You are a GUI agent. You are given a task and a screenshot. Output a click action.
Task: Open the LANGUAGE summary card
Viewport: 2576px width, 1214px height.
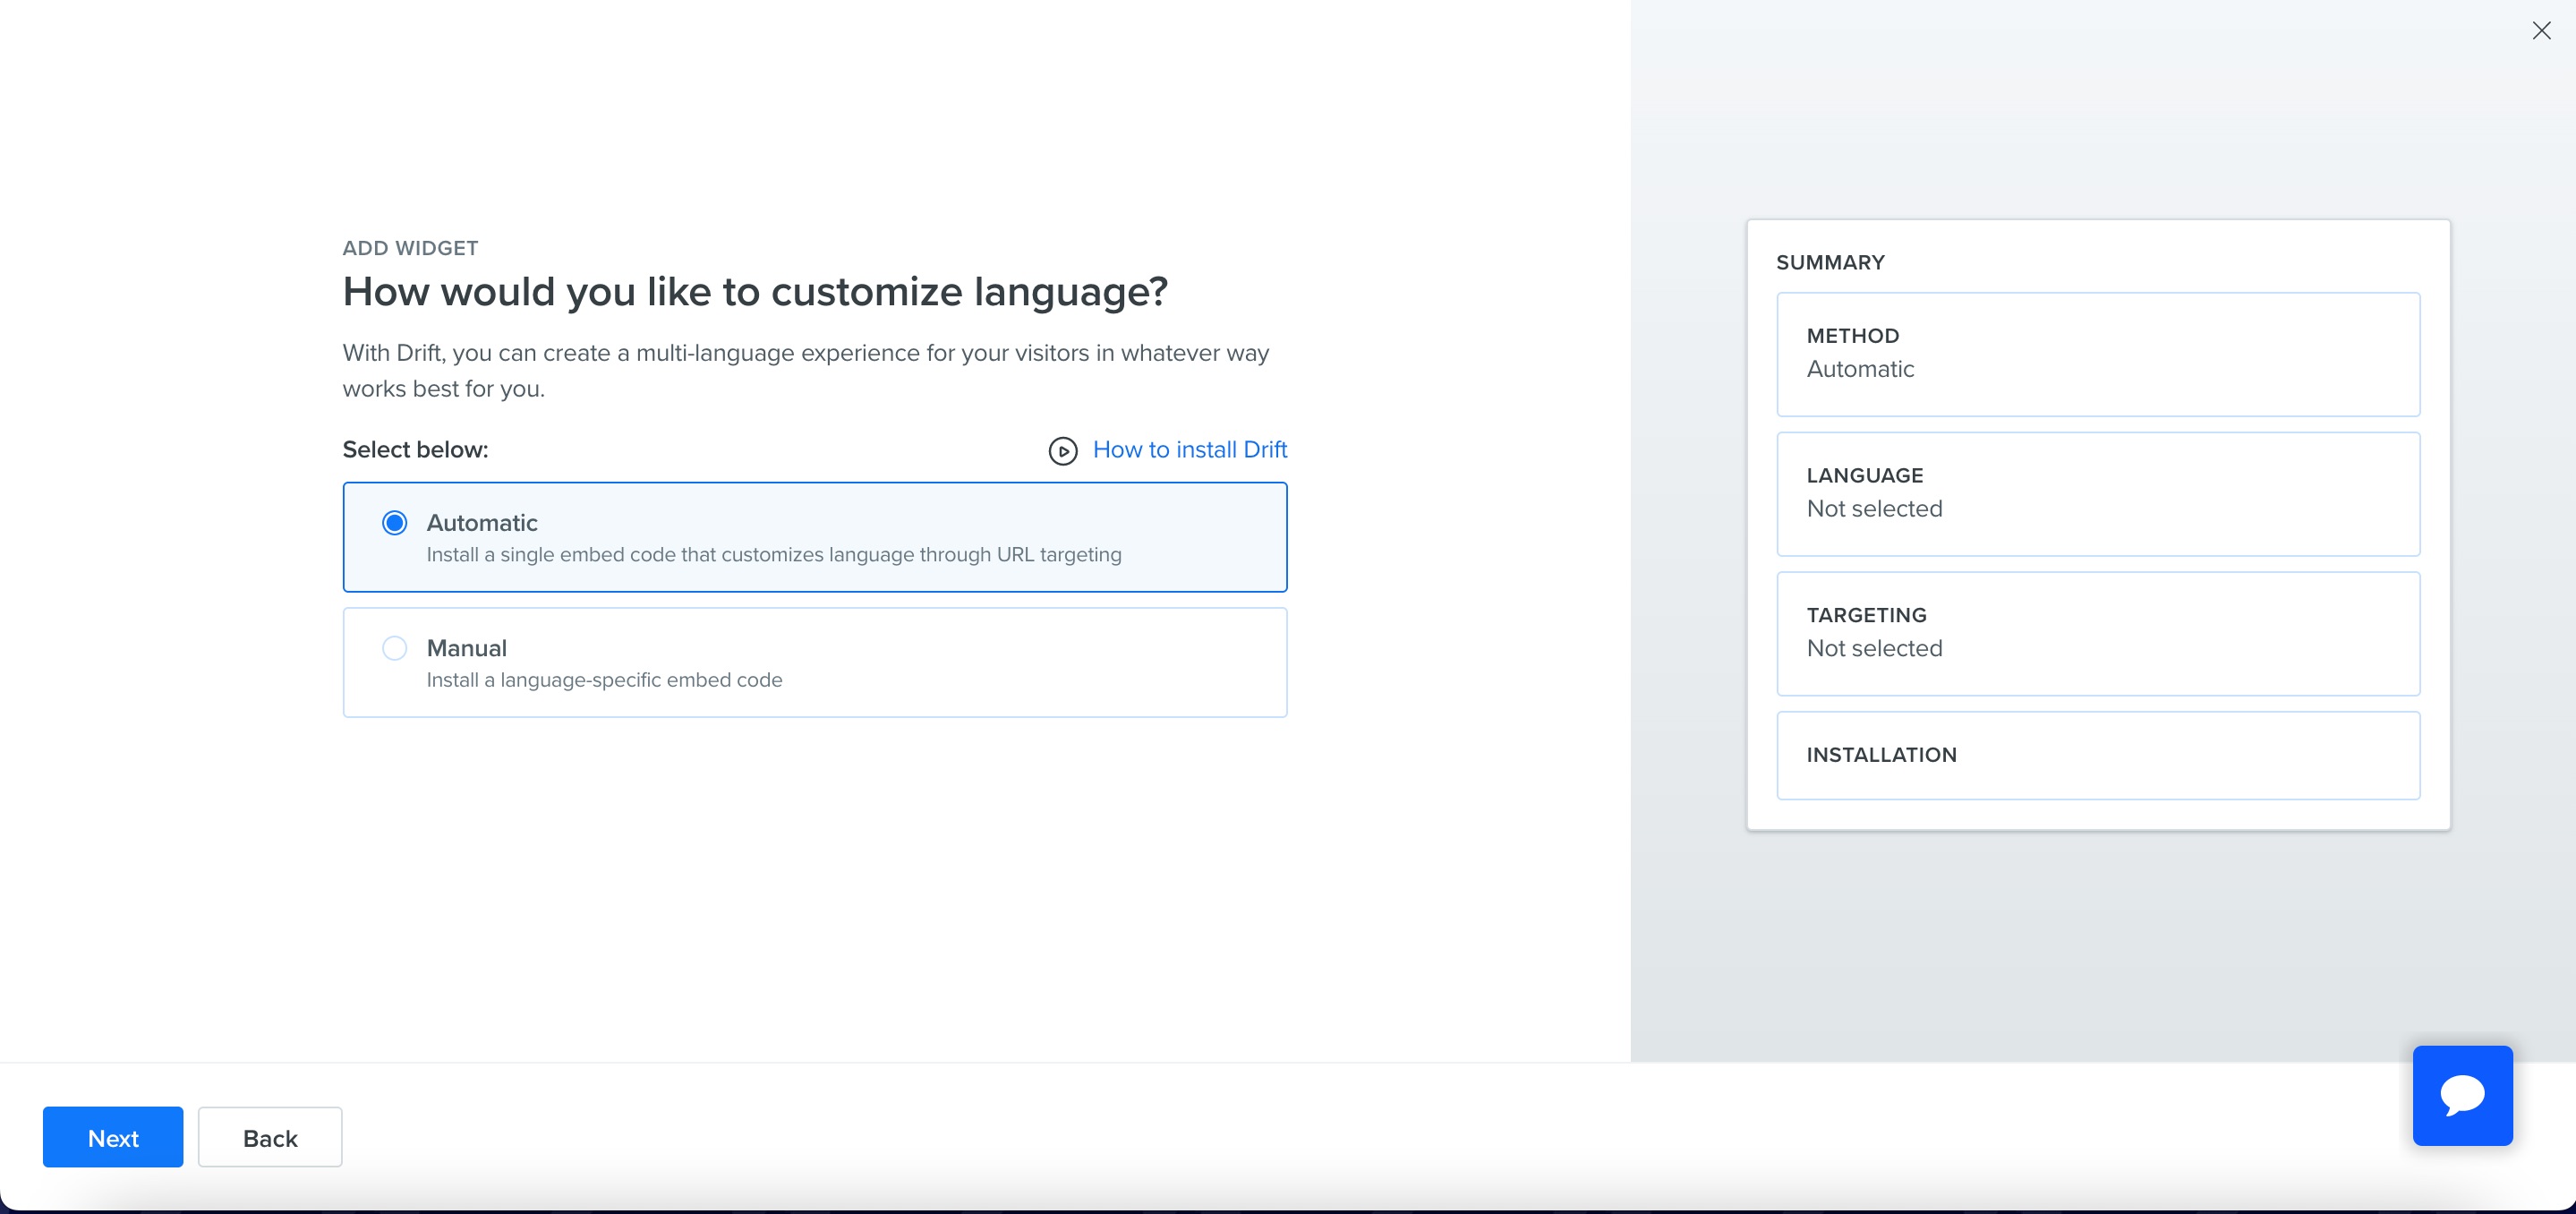2098,494
